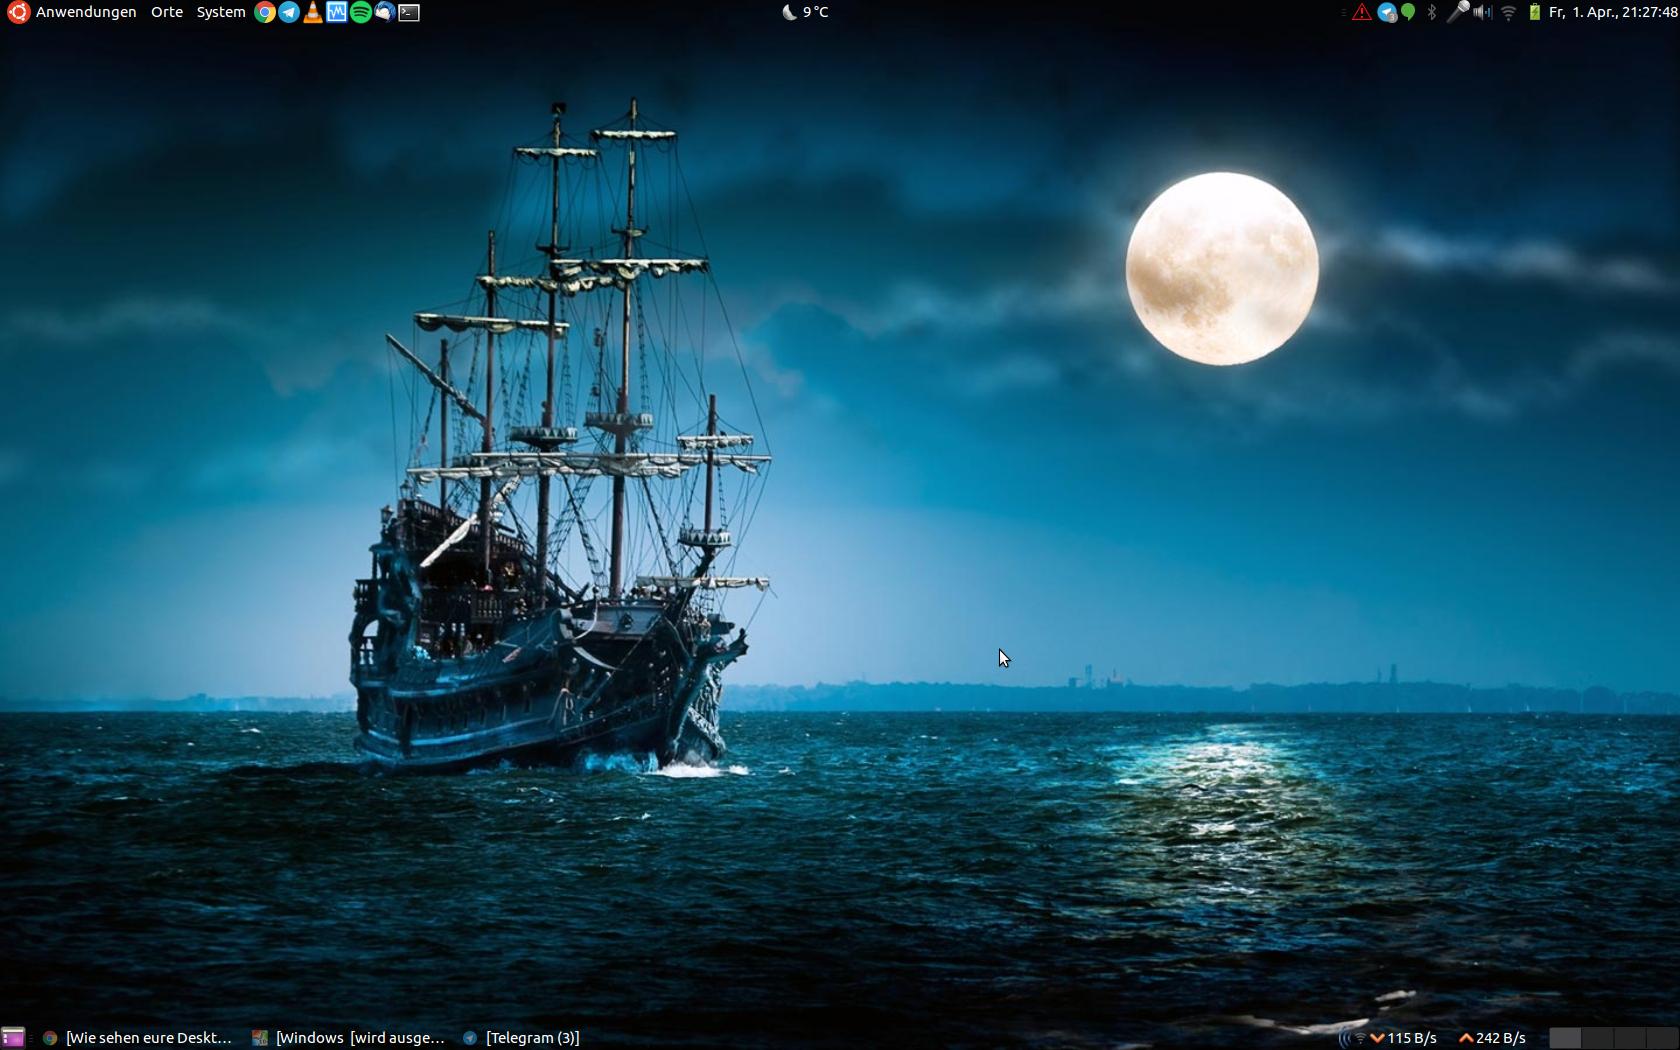The width and height of the screenshot is (1680, 1050).
Task: Open the Orte menu
Action: point(167,12)
